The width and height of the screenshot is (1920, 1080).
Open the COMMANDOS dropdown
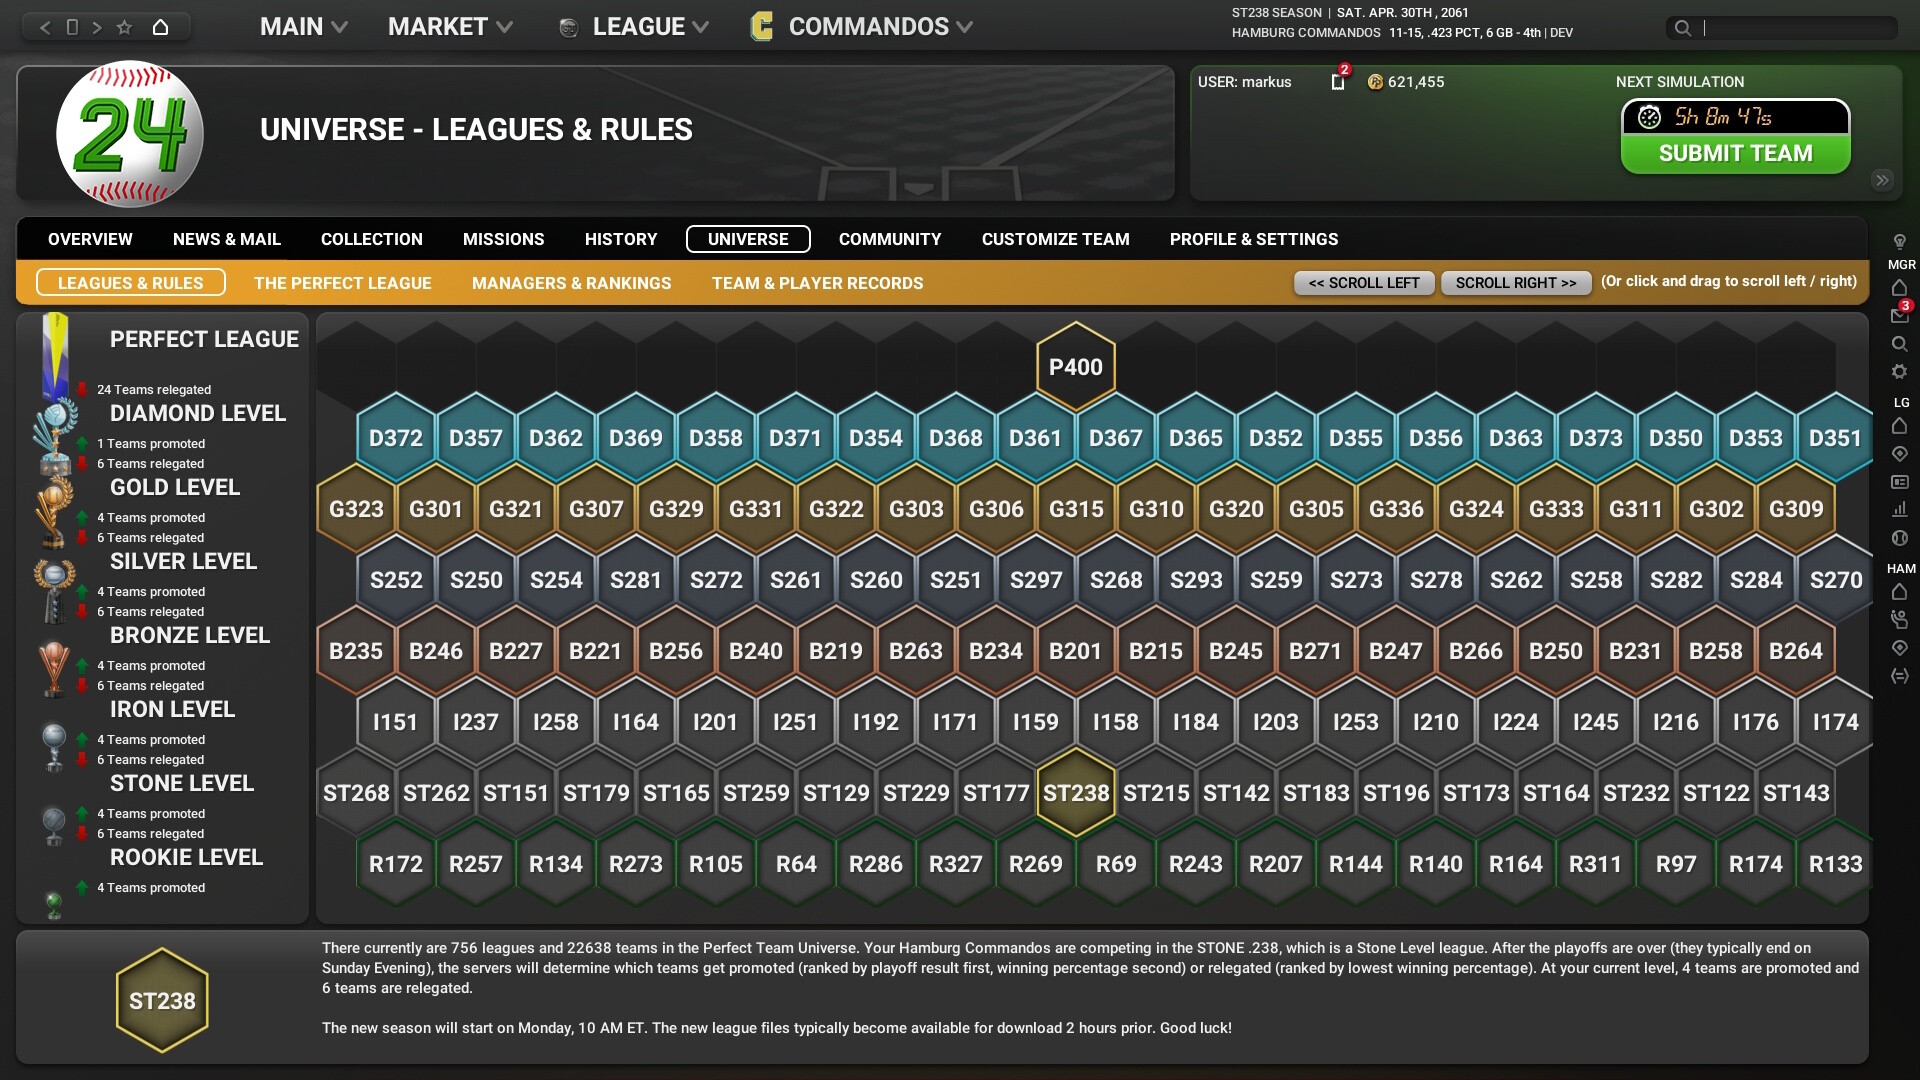(870, 25)
